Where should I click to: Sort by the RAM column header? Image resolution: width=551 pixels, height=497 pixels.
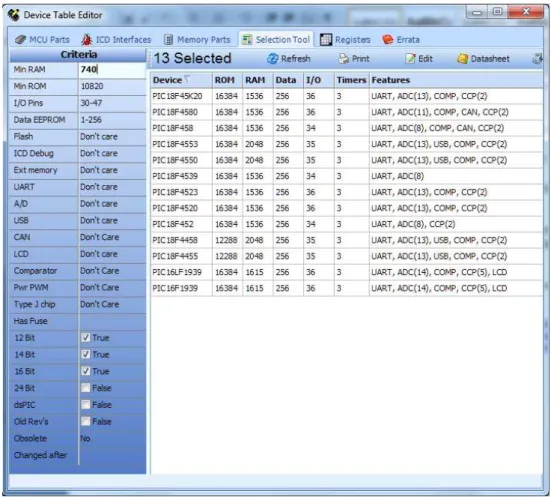[x=258, y=80]
